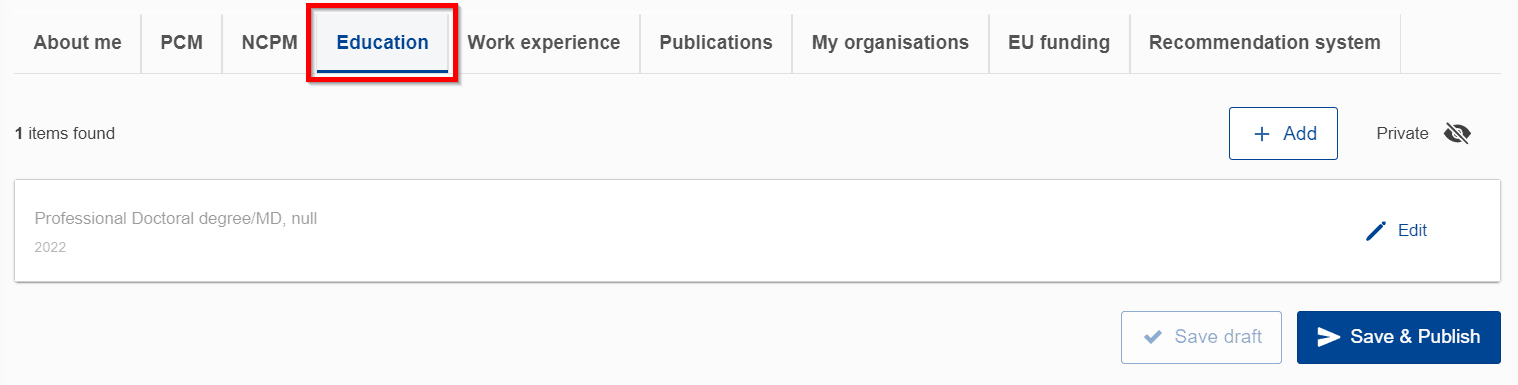Viewport: 1518px width, 385px height.
Task: Select the highlighted Education tab
Action: click(x=382, y=43)
